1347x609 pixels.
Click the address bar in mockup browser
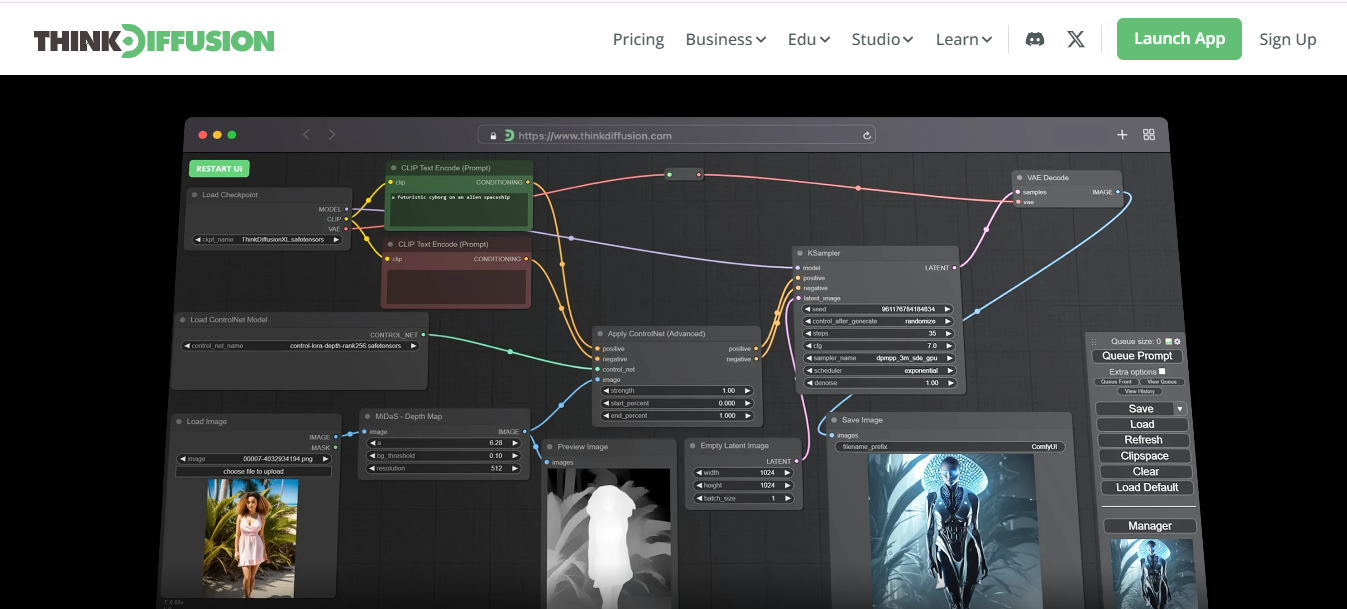pyautogui.click(x=677, y=135)
